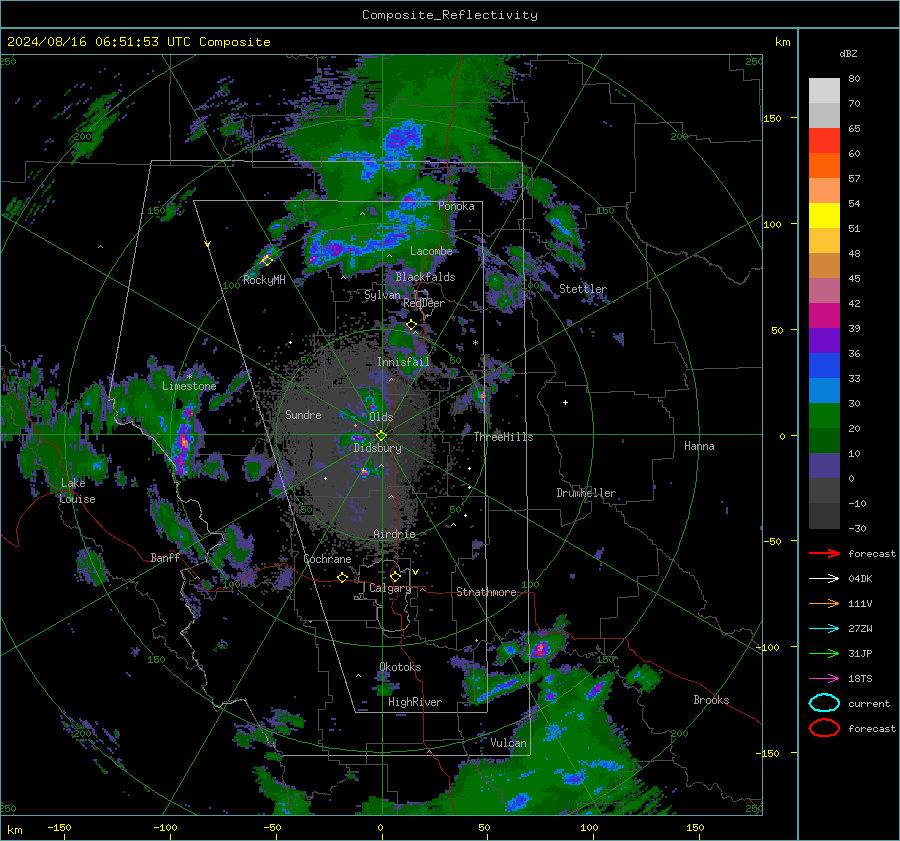Click the cyan current ellipse icon
The height and width of the screenshot is (841, 900).
point(824,703)
